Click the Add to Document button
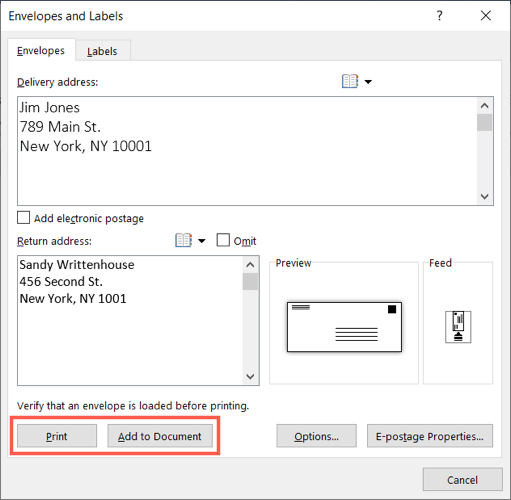Screen dimensions: 511x500 tap(160, 436)
